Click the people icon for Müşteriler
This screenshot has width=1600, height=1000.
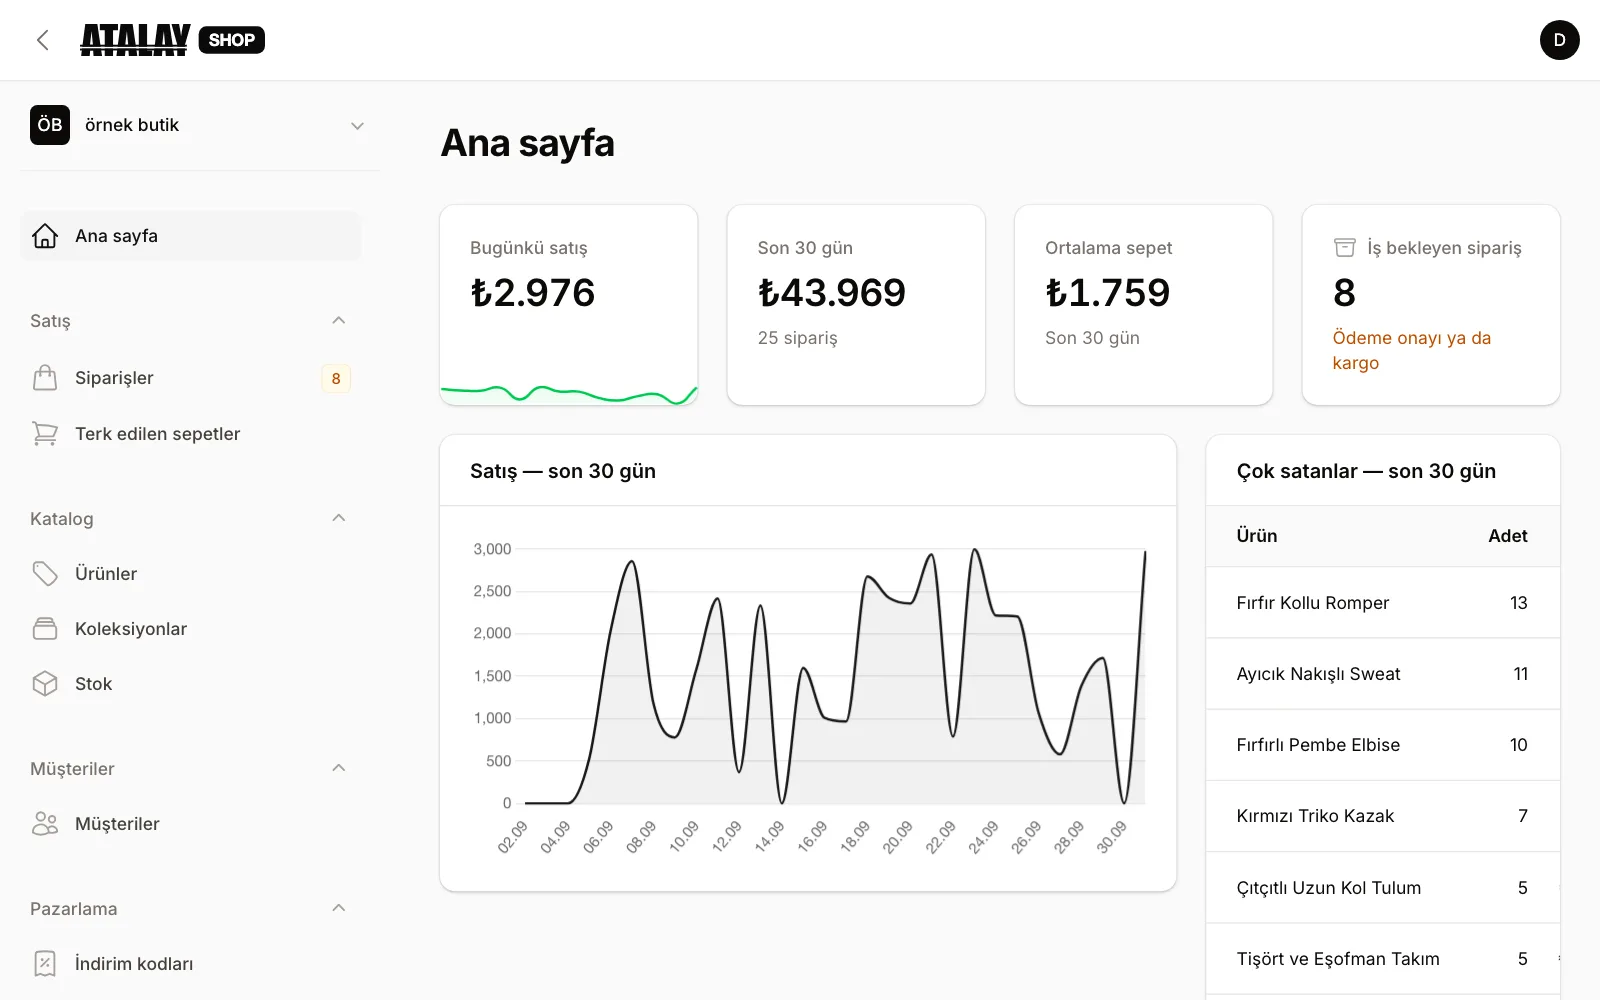tap(45, 824)
